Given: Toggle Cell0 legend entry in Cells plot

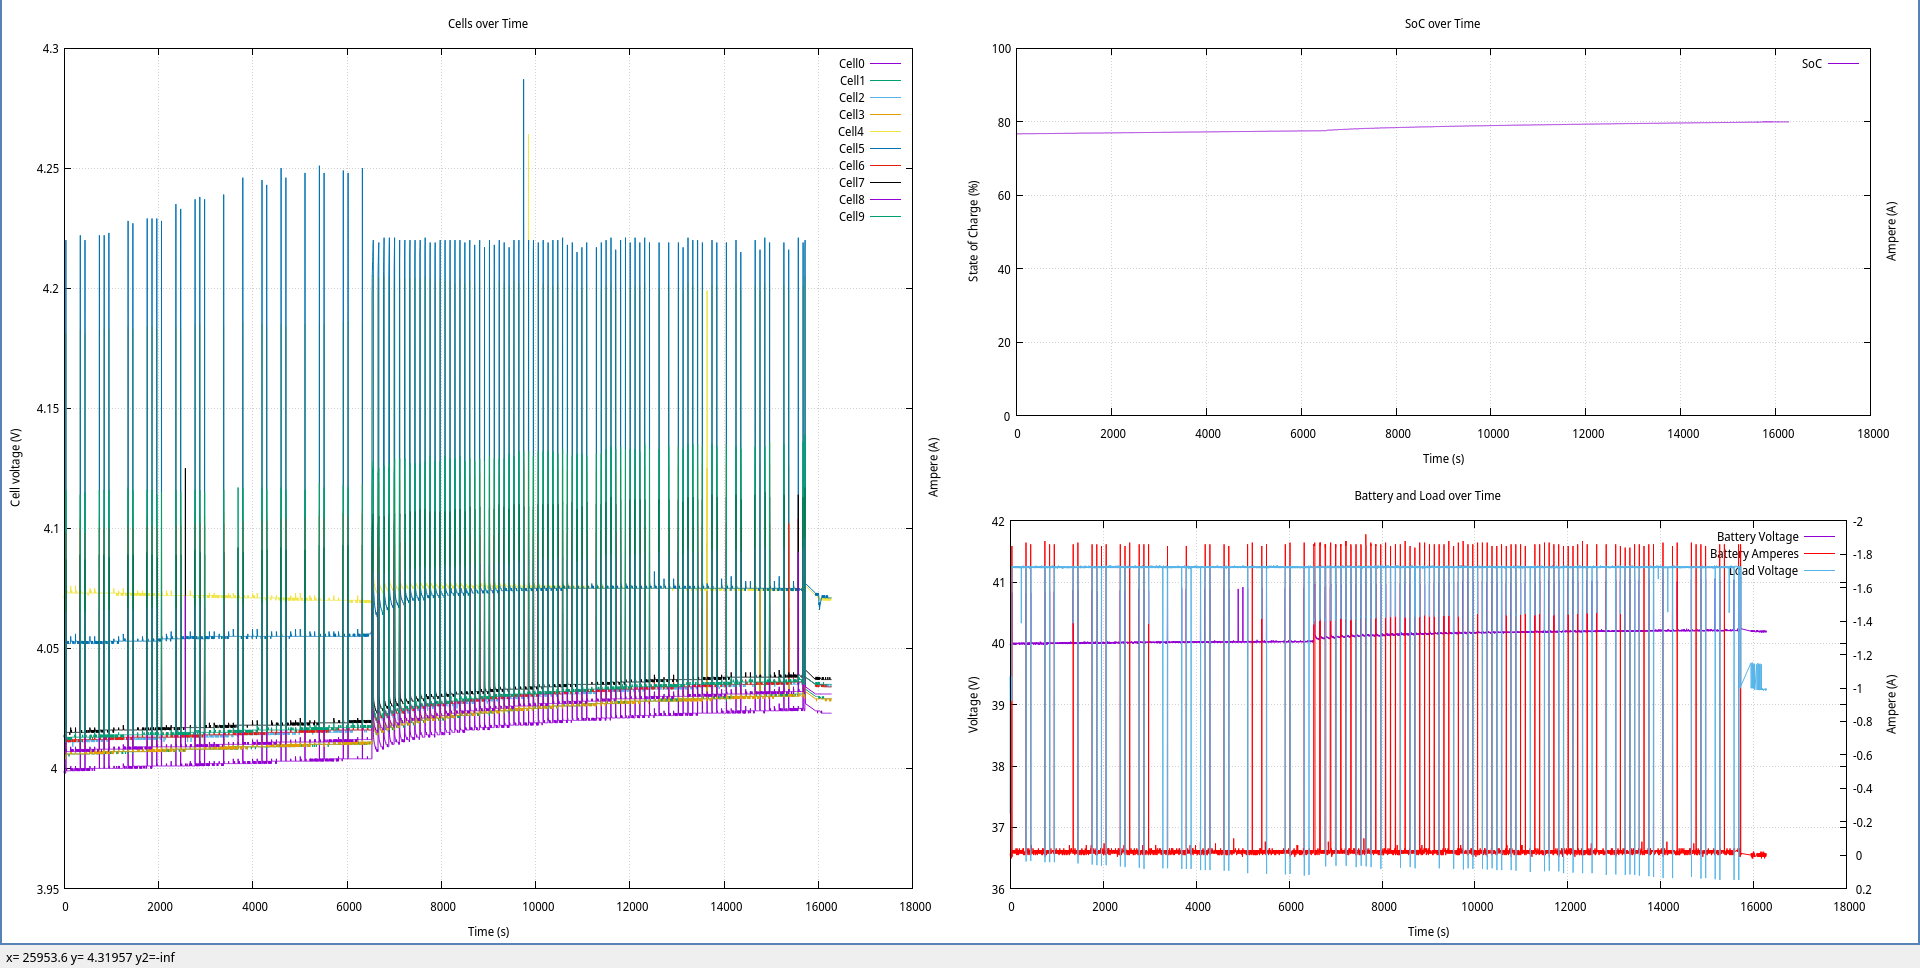Looking at the screenshot, I should (x=852, y=63).
